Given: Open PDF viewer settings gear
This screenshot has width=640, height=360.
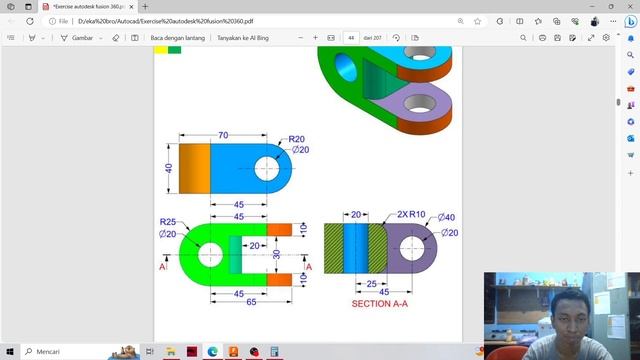Looking at the screenshot, I should pos(606,38).
